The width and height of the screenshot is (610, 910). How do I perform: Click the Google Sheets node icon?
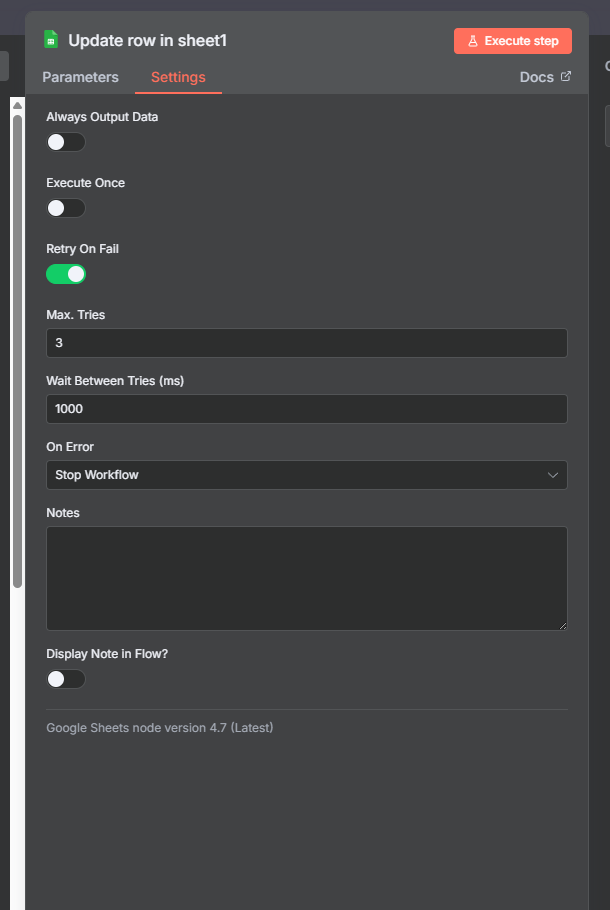[51, 40]
